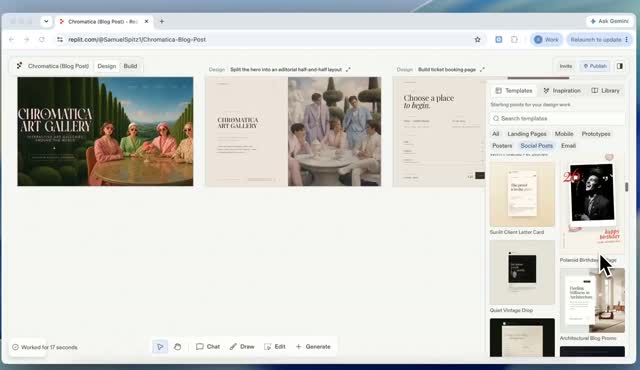Open the Sunlit Client Letter Card template
The image size is (640, 370).
click(522, 194)
